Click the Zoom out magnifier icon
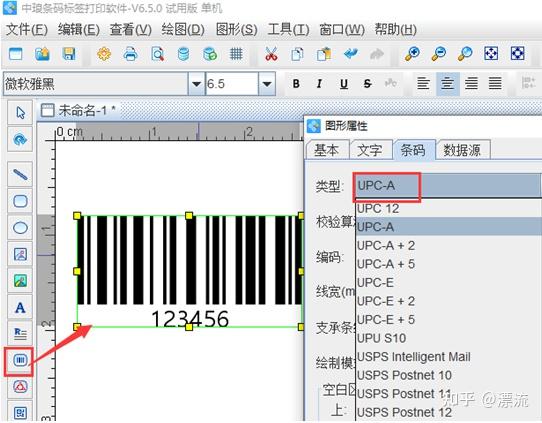Viewport: 542px width, 423px height. (439, 54)
